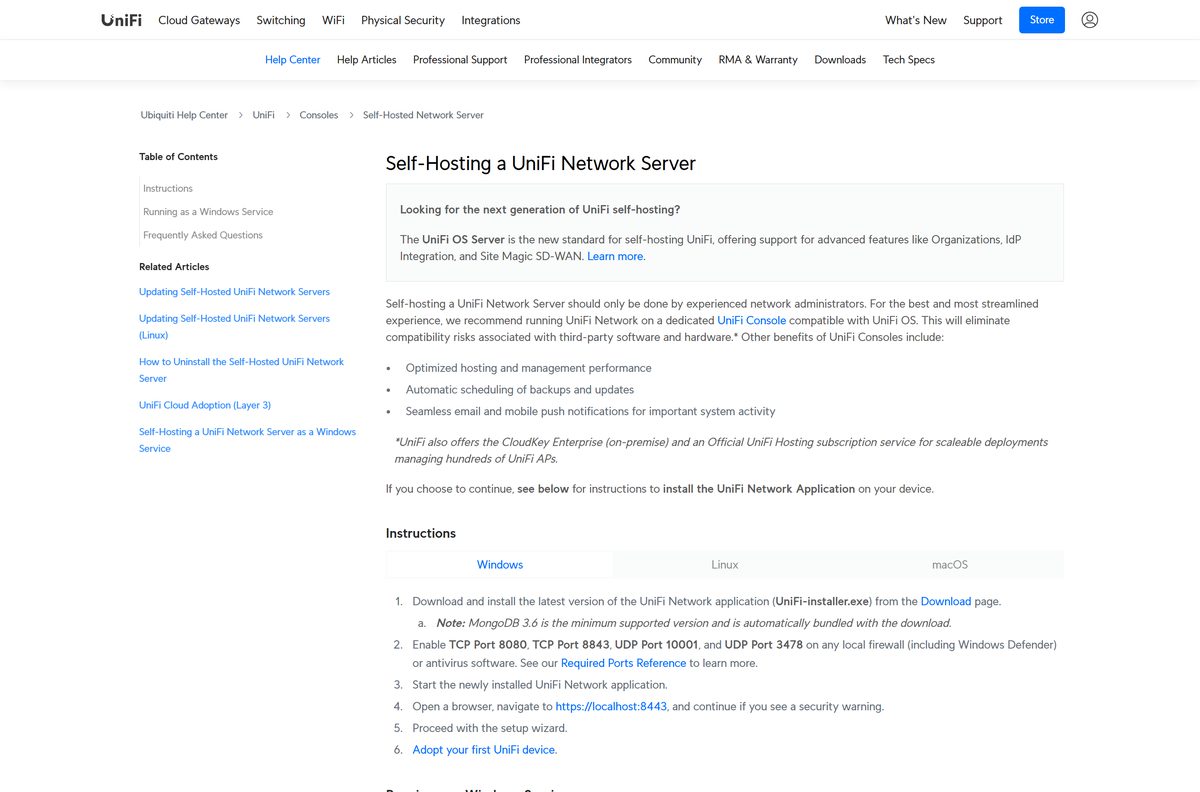
Task: Click the UniFi logo in header
Action: [x=121, y=20]
